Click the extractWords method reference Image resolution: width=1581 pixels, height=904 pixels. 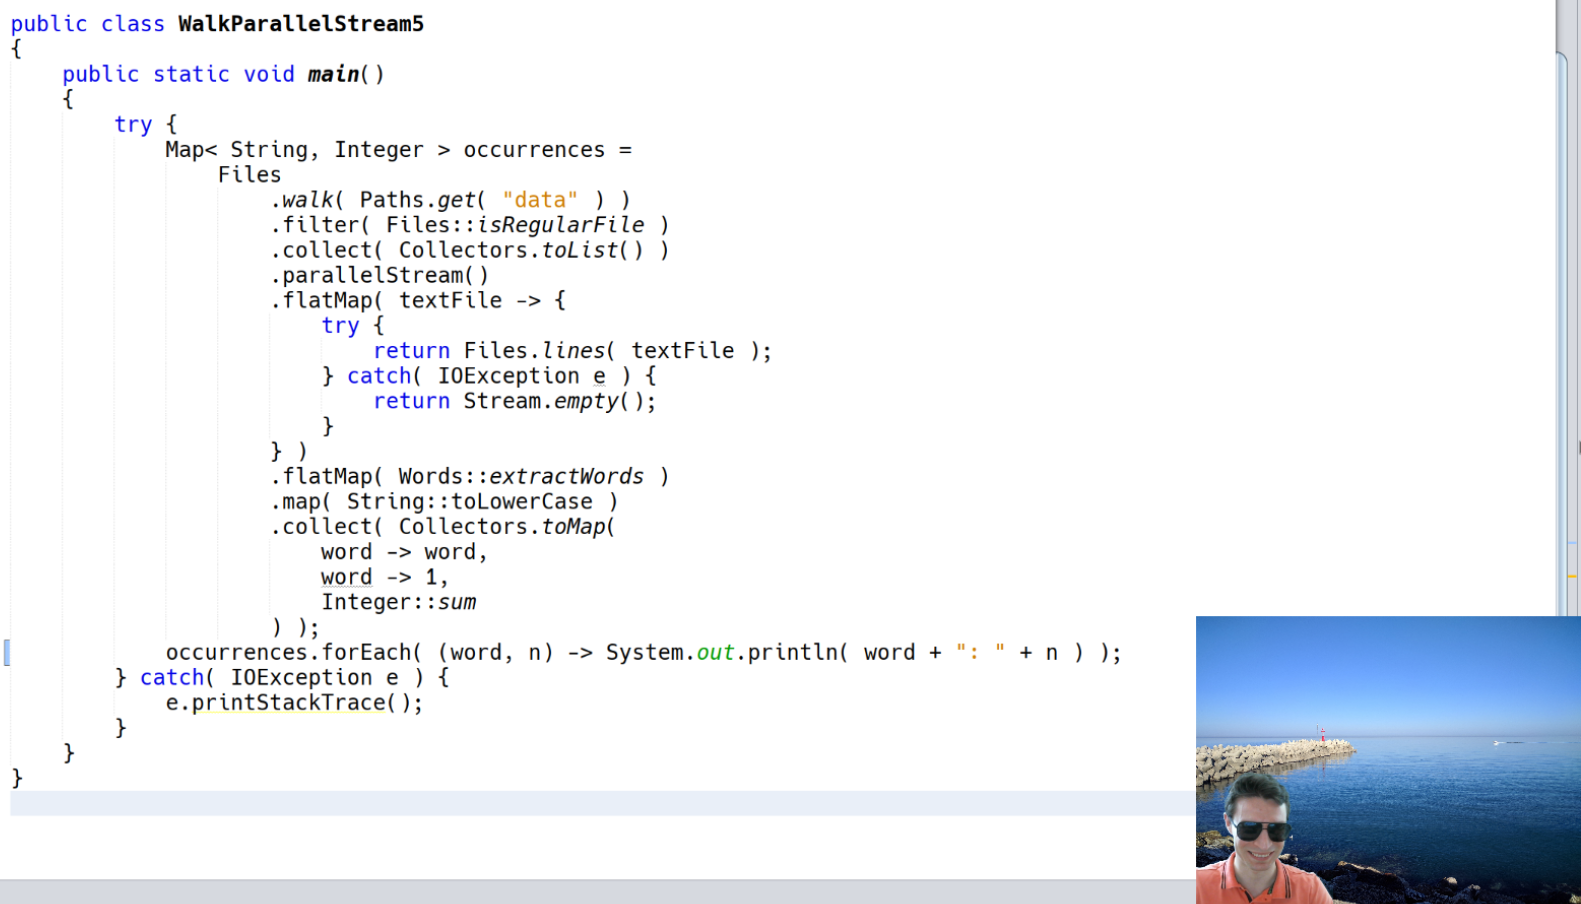[x=566, y=477]
